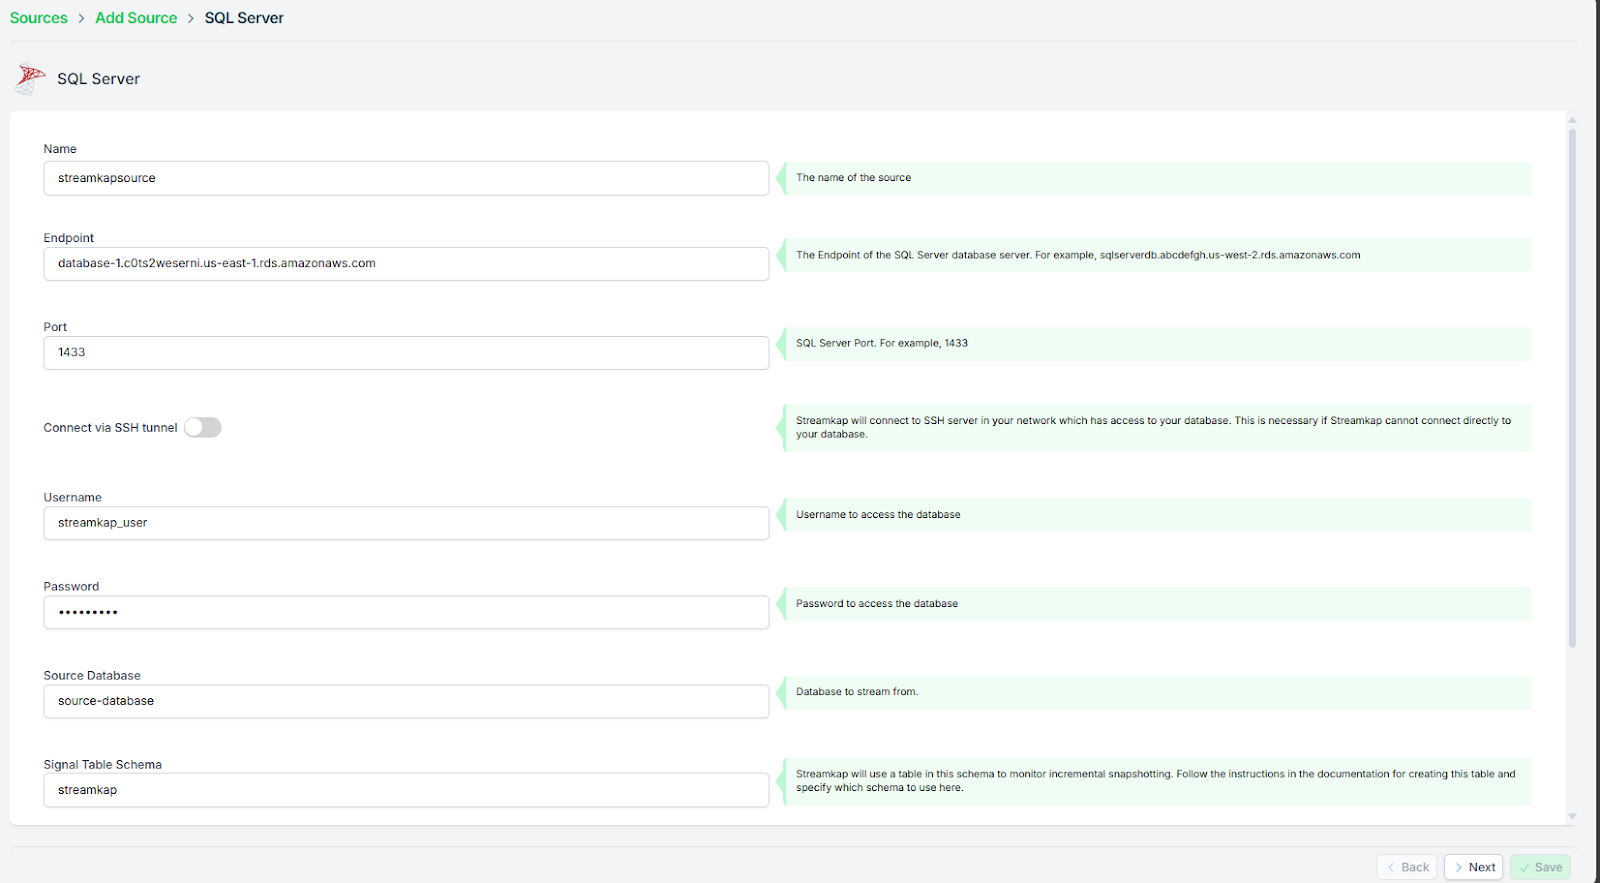
Task: Click the Back button
Action: (x=1407, y=867)
